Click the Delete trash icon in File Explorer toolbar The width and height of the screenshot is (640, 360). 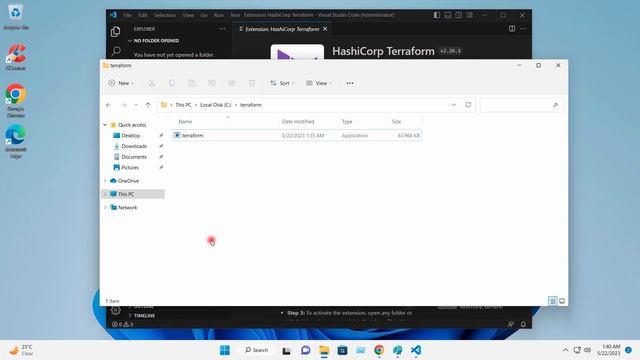coord(252,83)
